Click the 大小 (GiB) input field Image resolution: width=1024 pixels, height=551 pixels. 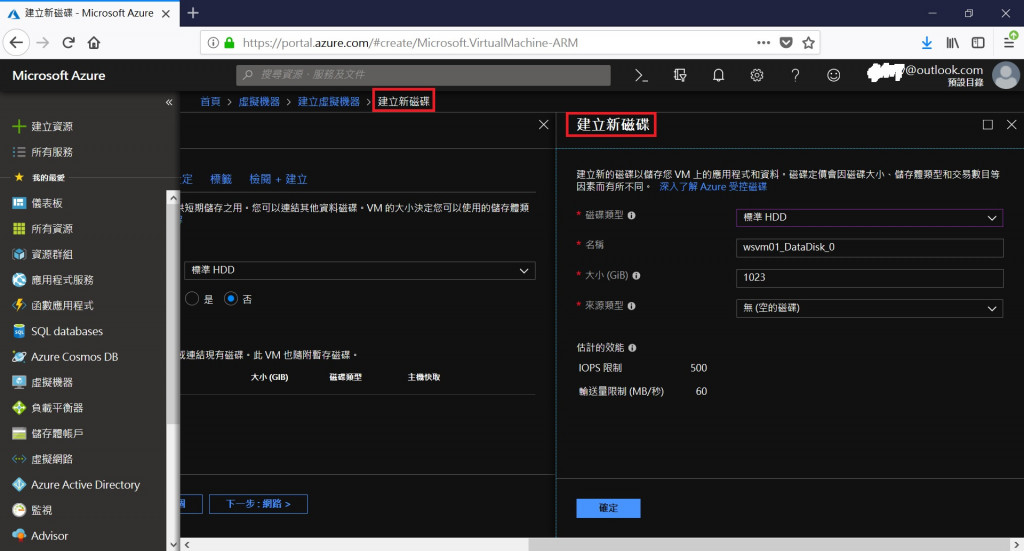pos(869,277)
